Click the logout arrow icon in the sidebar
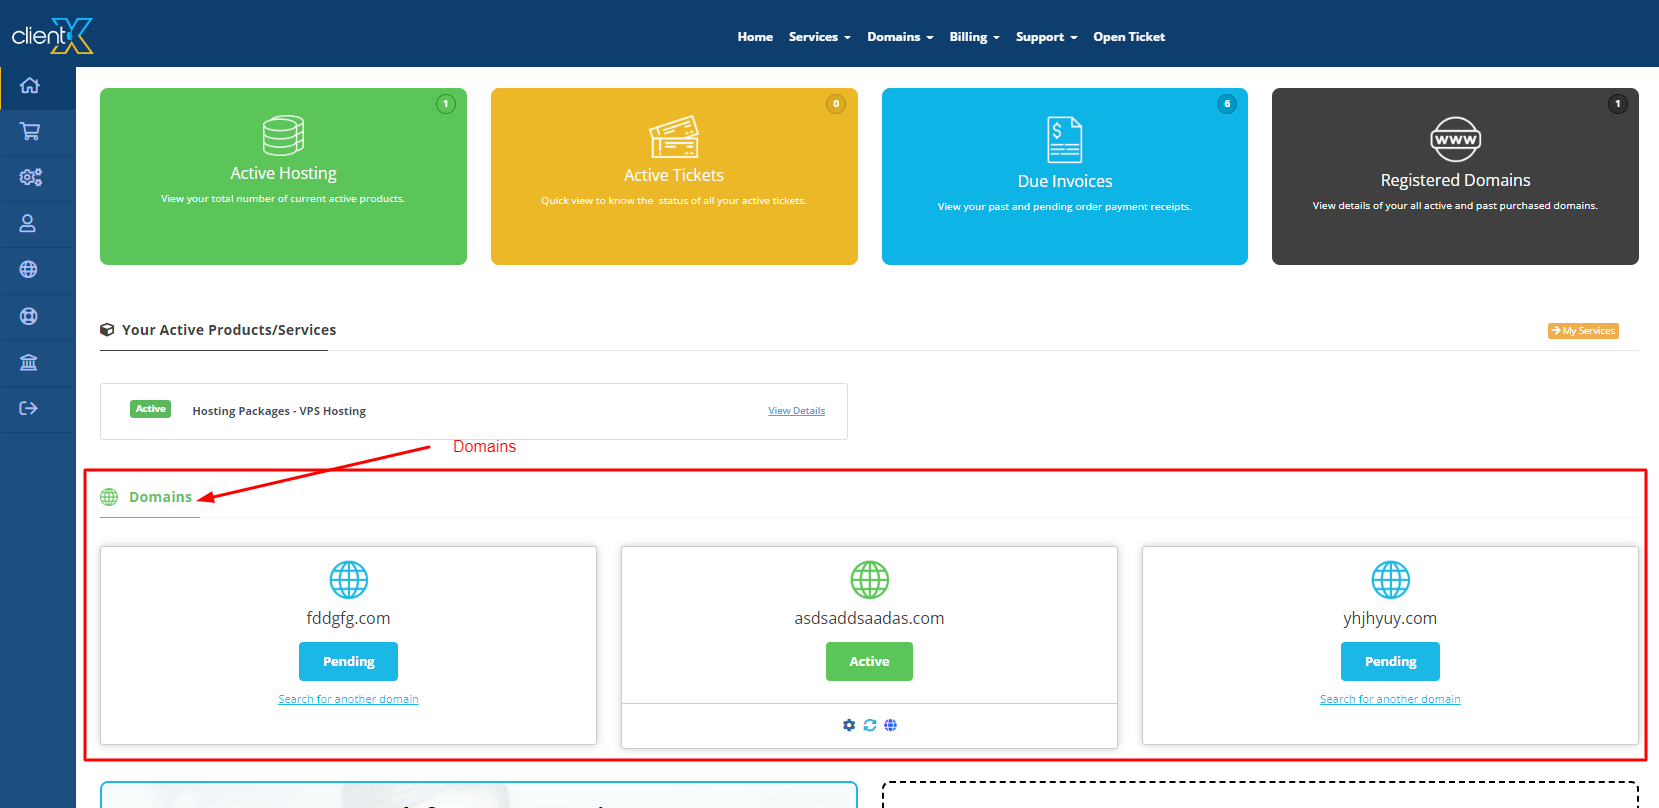1659x808 pixels. pos(28,408)
